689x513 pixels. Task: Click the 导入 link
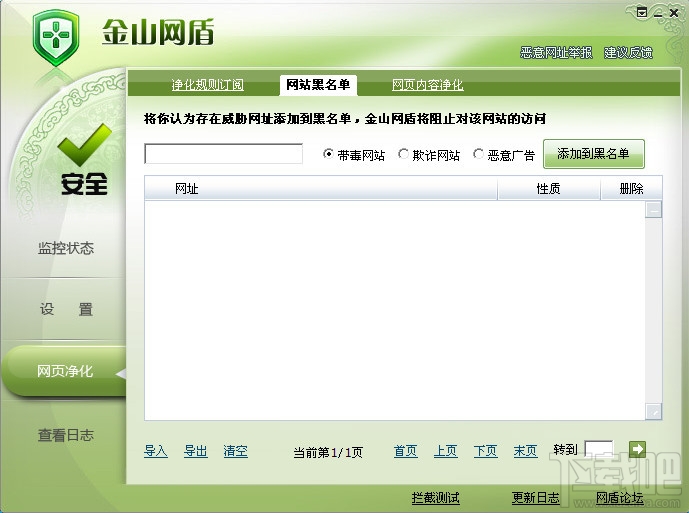[156, 451]
